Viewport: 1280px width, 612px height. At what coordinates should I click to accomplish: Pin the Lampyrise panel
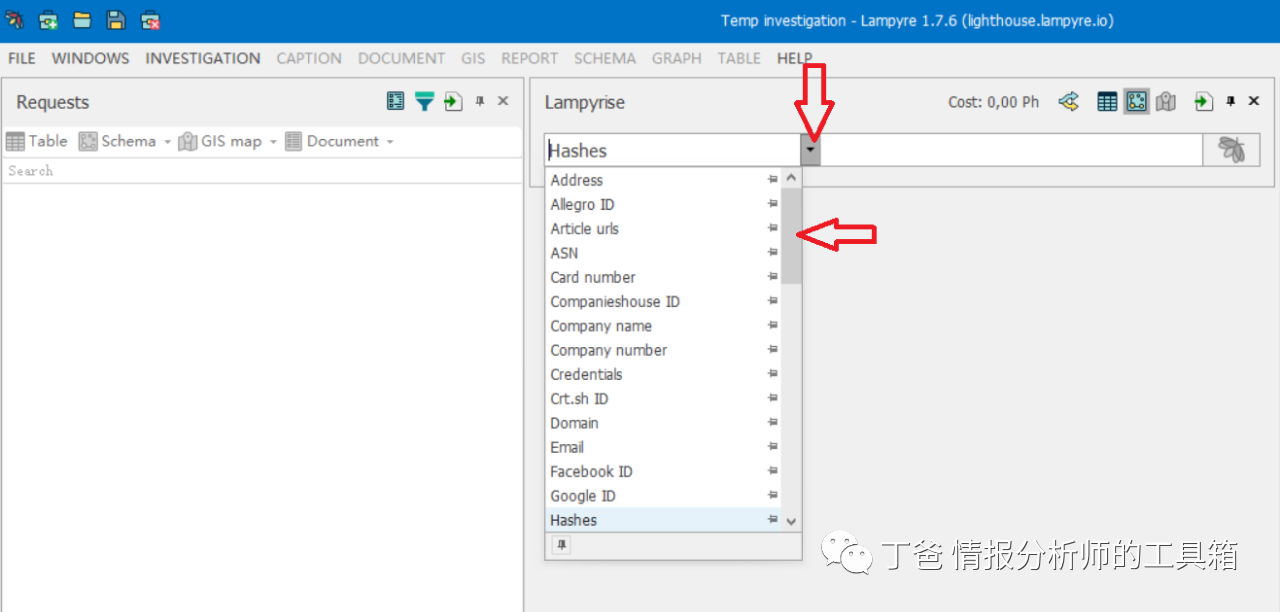pos(1230,101)
